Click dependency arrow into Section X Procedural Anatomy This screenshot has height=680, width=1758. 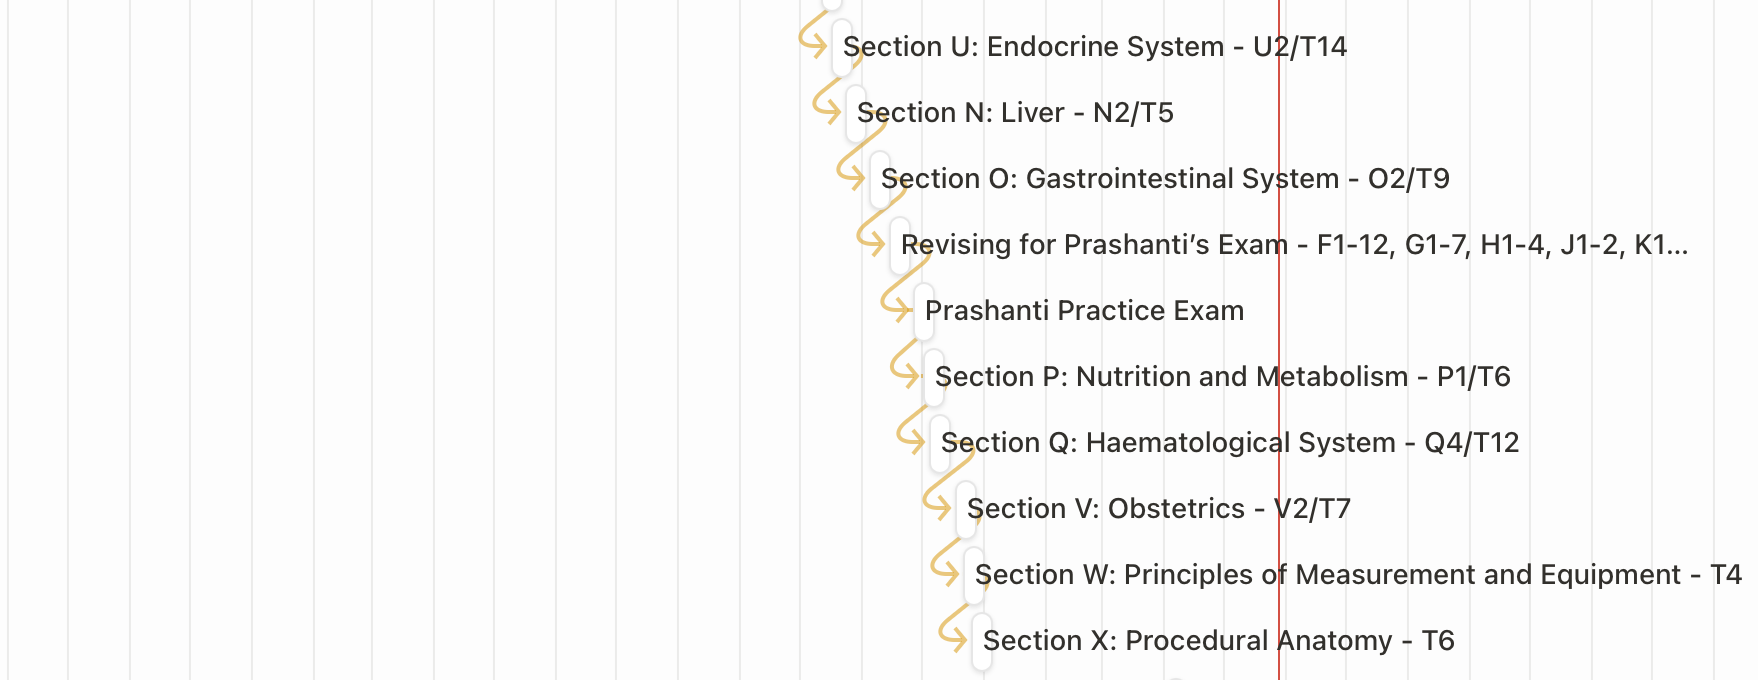(x=954, y=630)
